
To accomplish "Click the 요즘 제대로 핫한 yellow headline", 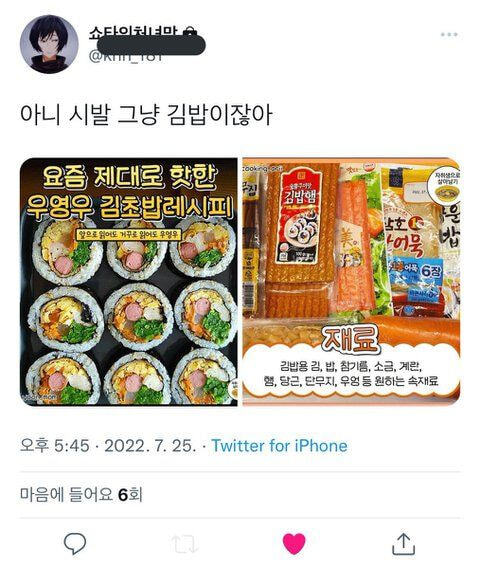I will (129, 177).
